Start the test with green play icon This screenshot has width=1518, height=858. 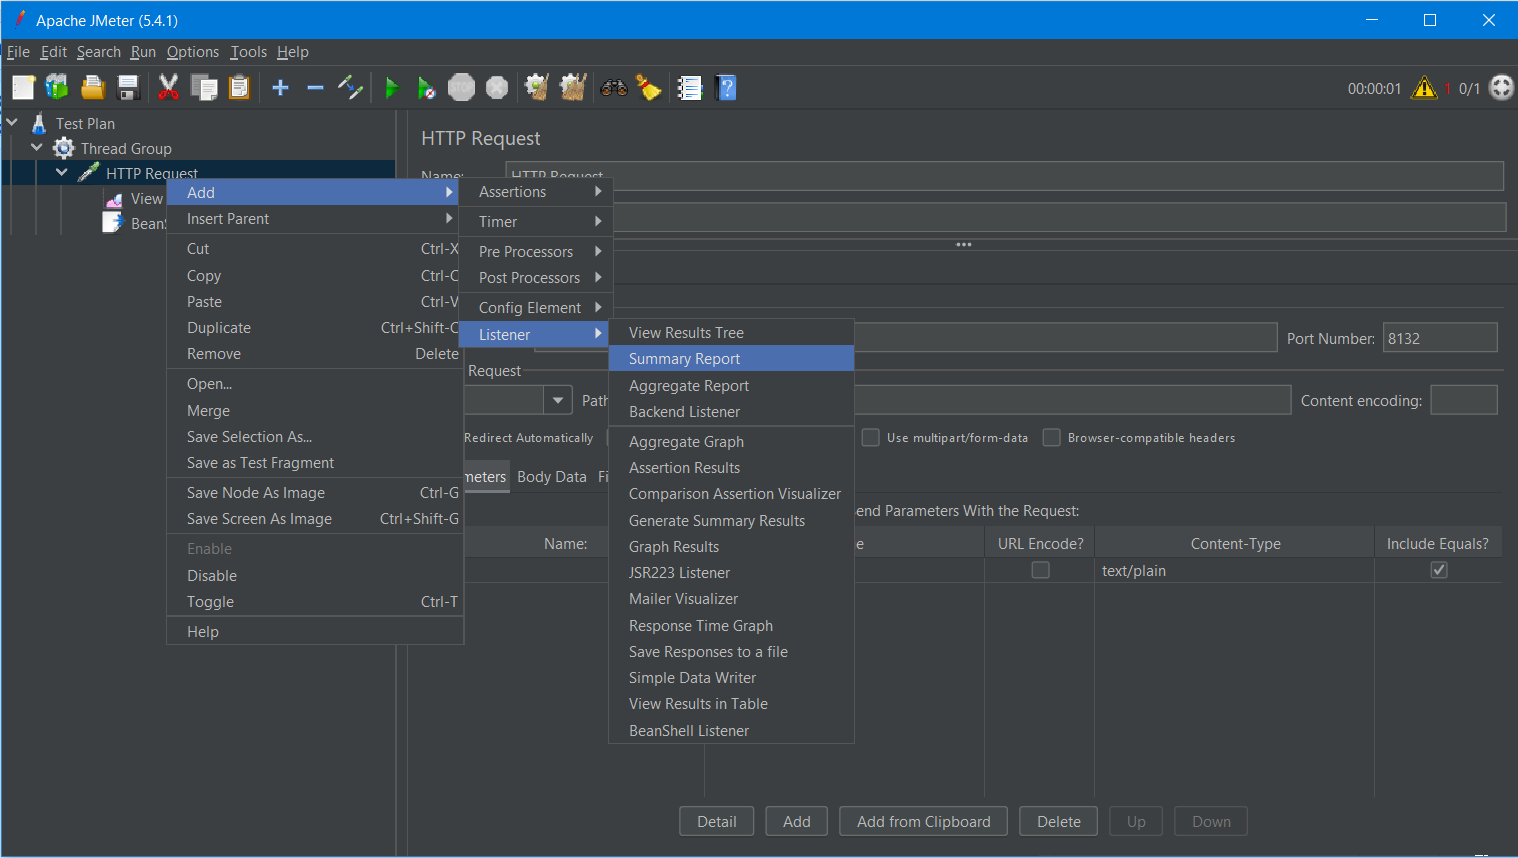(391, 88)
